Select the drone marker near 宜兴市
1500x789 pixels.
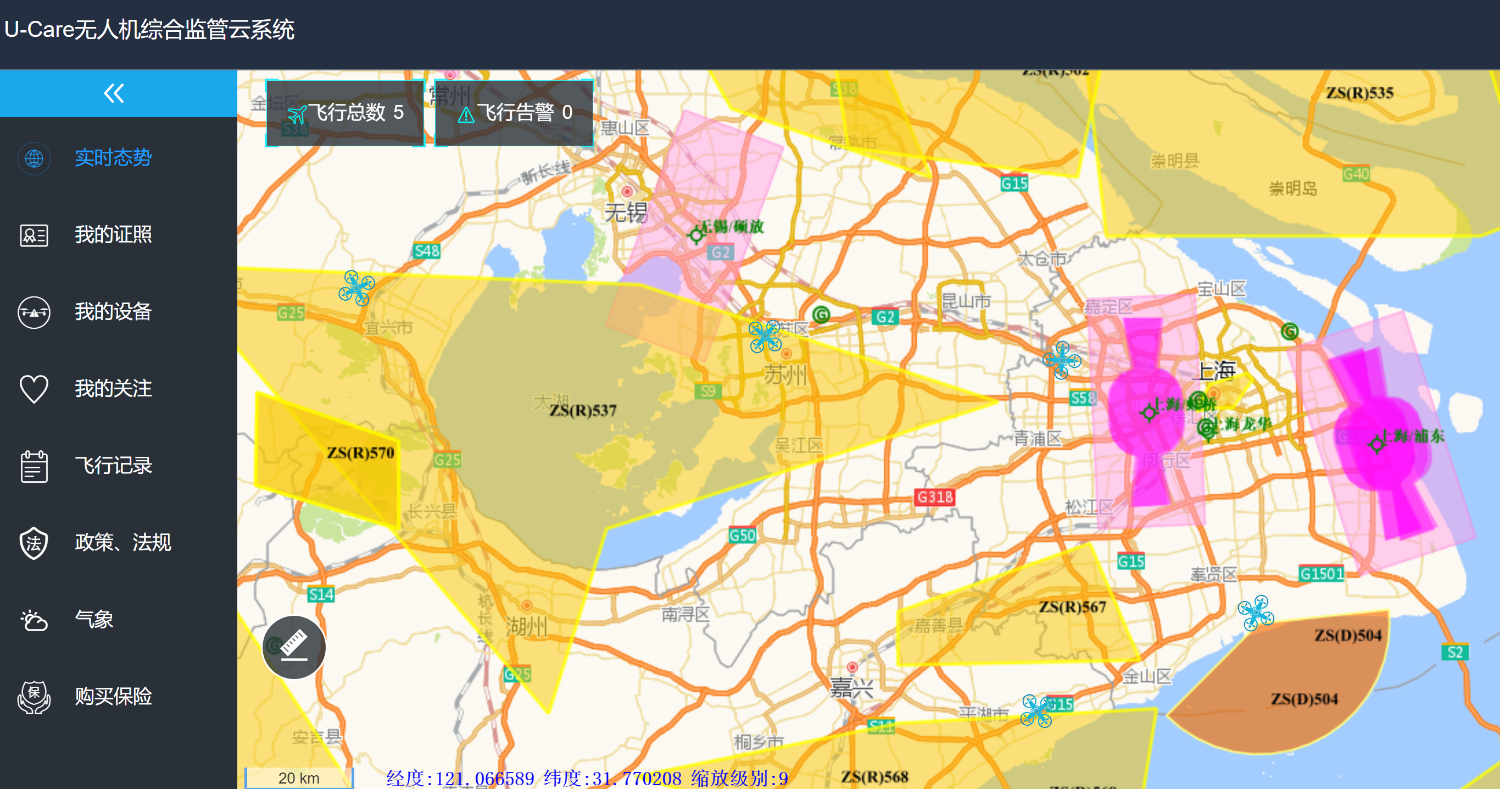tap(356, 288)
